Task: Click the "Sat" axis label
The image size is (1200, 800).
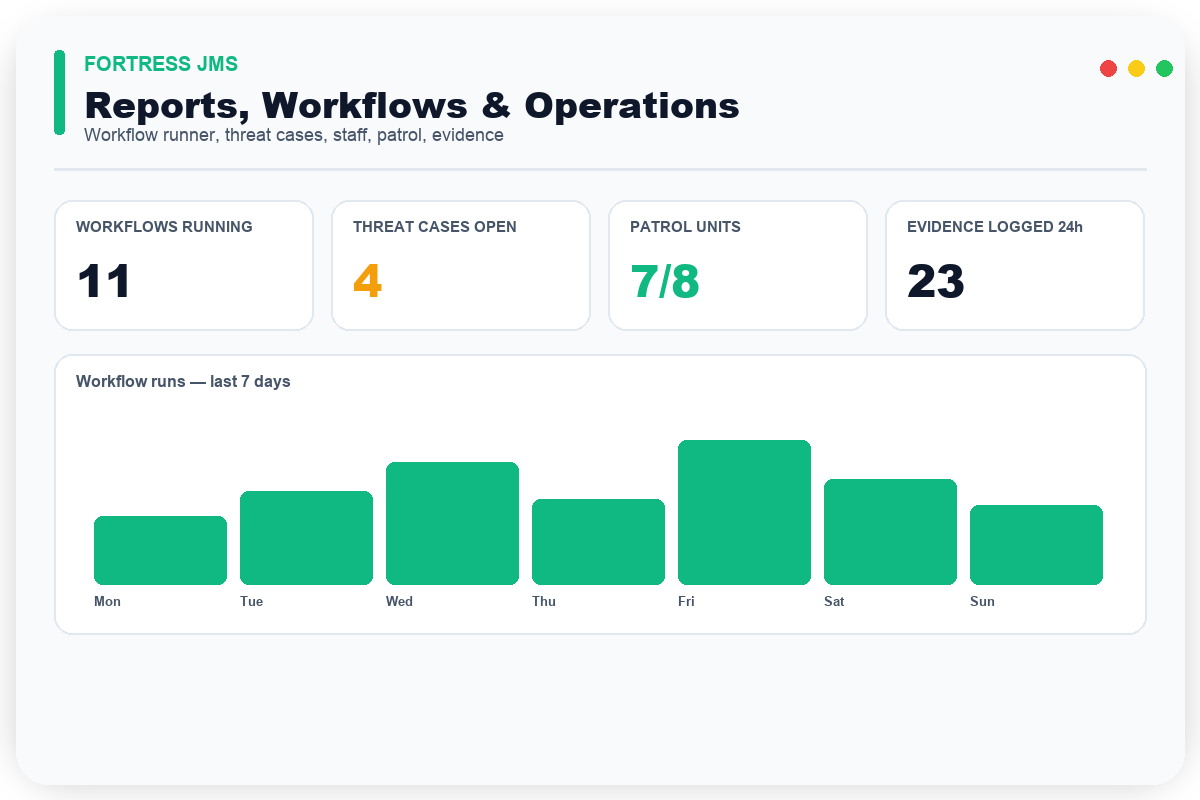Action: [834, 601]
